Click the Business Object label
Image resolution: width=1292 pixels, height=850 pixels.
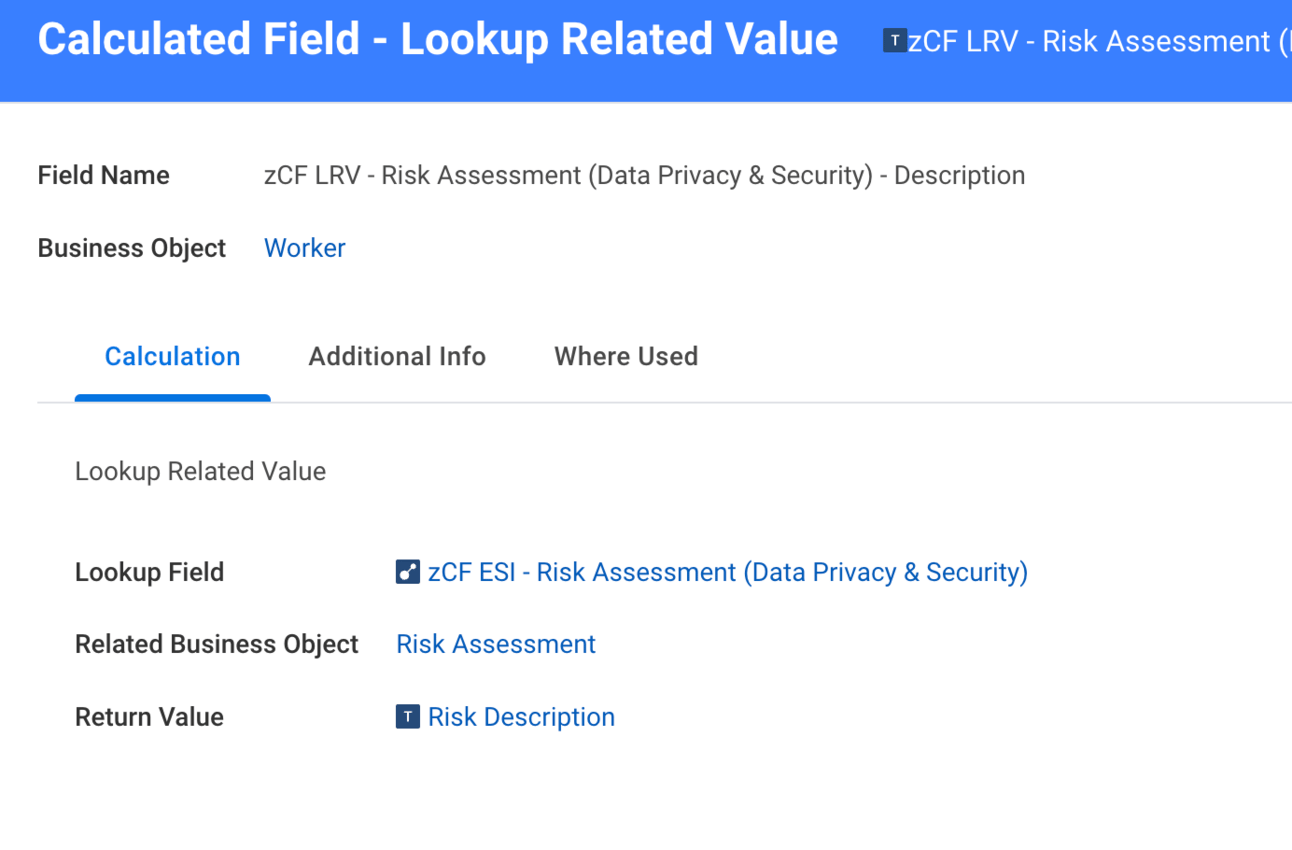pos(132,248)
